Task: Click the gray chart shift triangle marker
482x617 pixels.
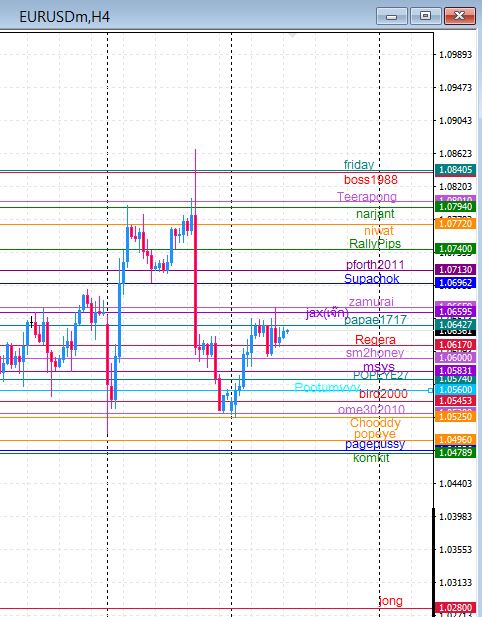Action: click(292, 36)
